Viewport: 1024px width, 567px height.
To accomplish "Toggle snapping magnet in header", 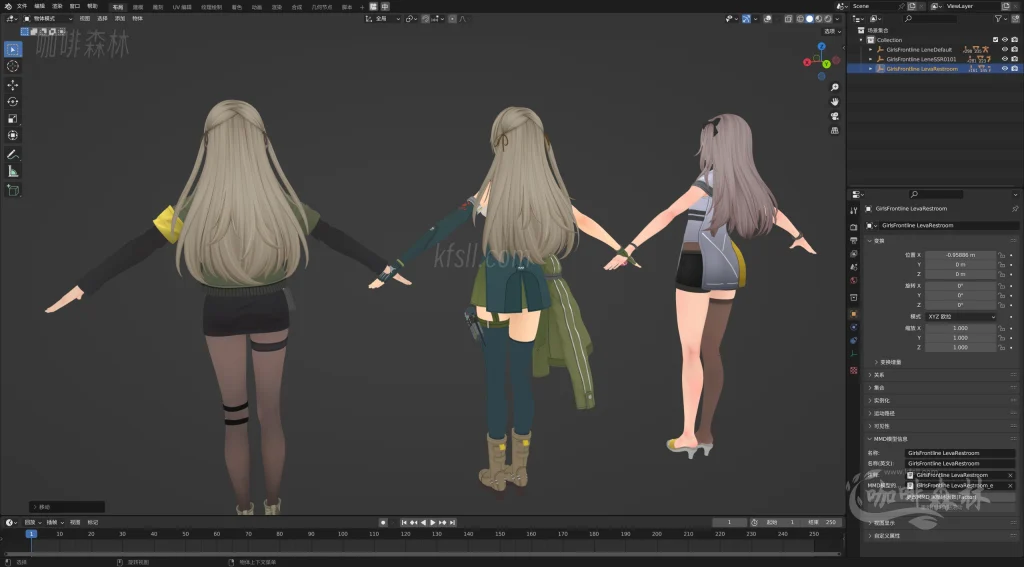I will pyautogui.click(x=425, y=19).
